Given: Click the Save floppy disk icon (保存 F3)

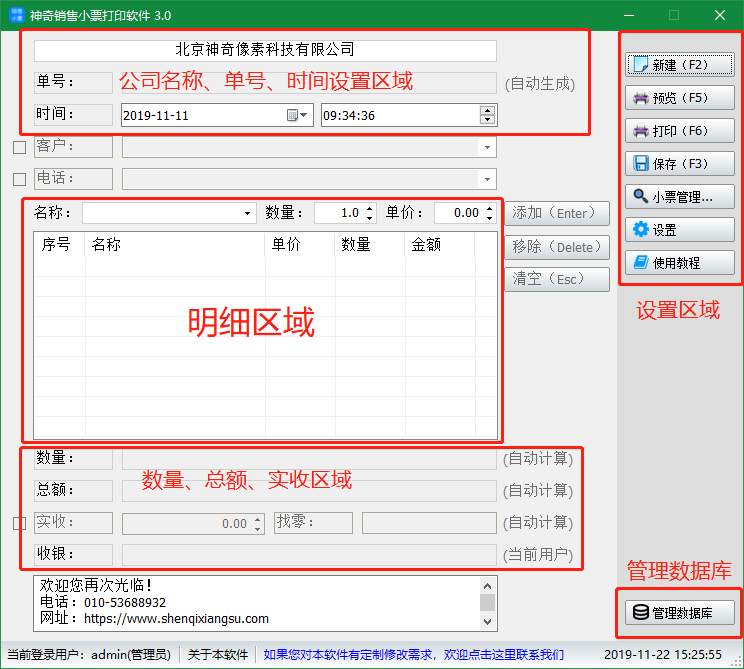Looking at the screenshot, I should pyautogui.click(x=641, y=164).
